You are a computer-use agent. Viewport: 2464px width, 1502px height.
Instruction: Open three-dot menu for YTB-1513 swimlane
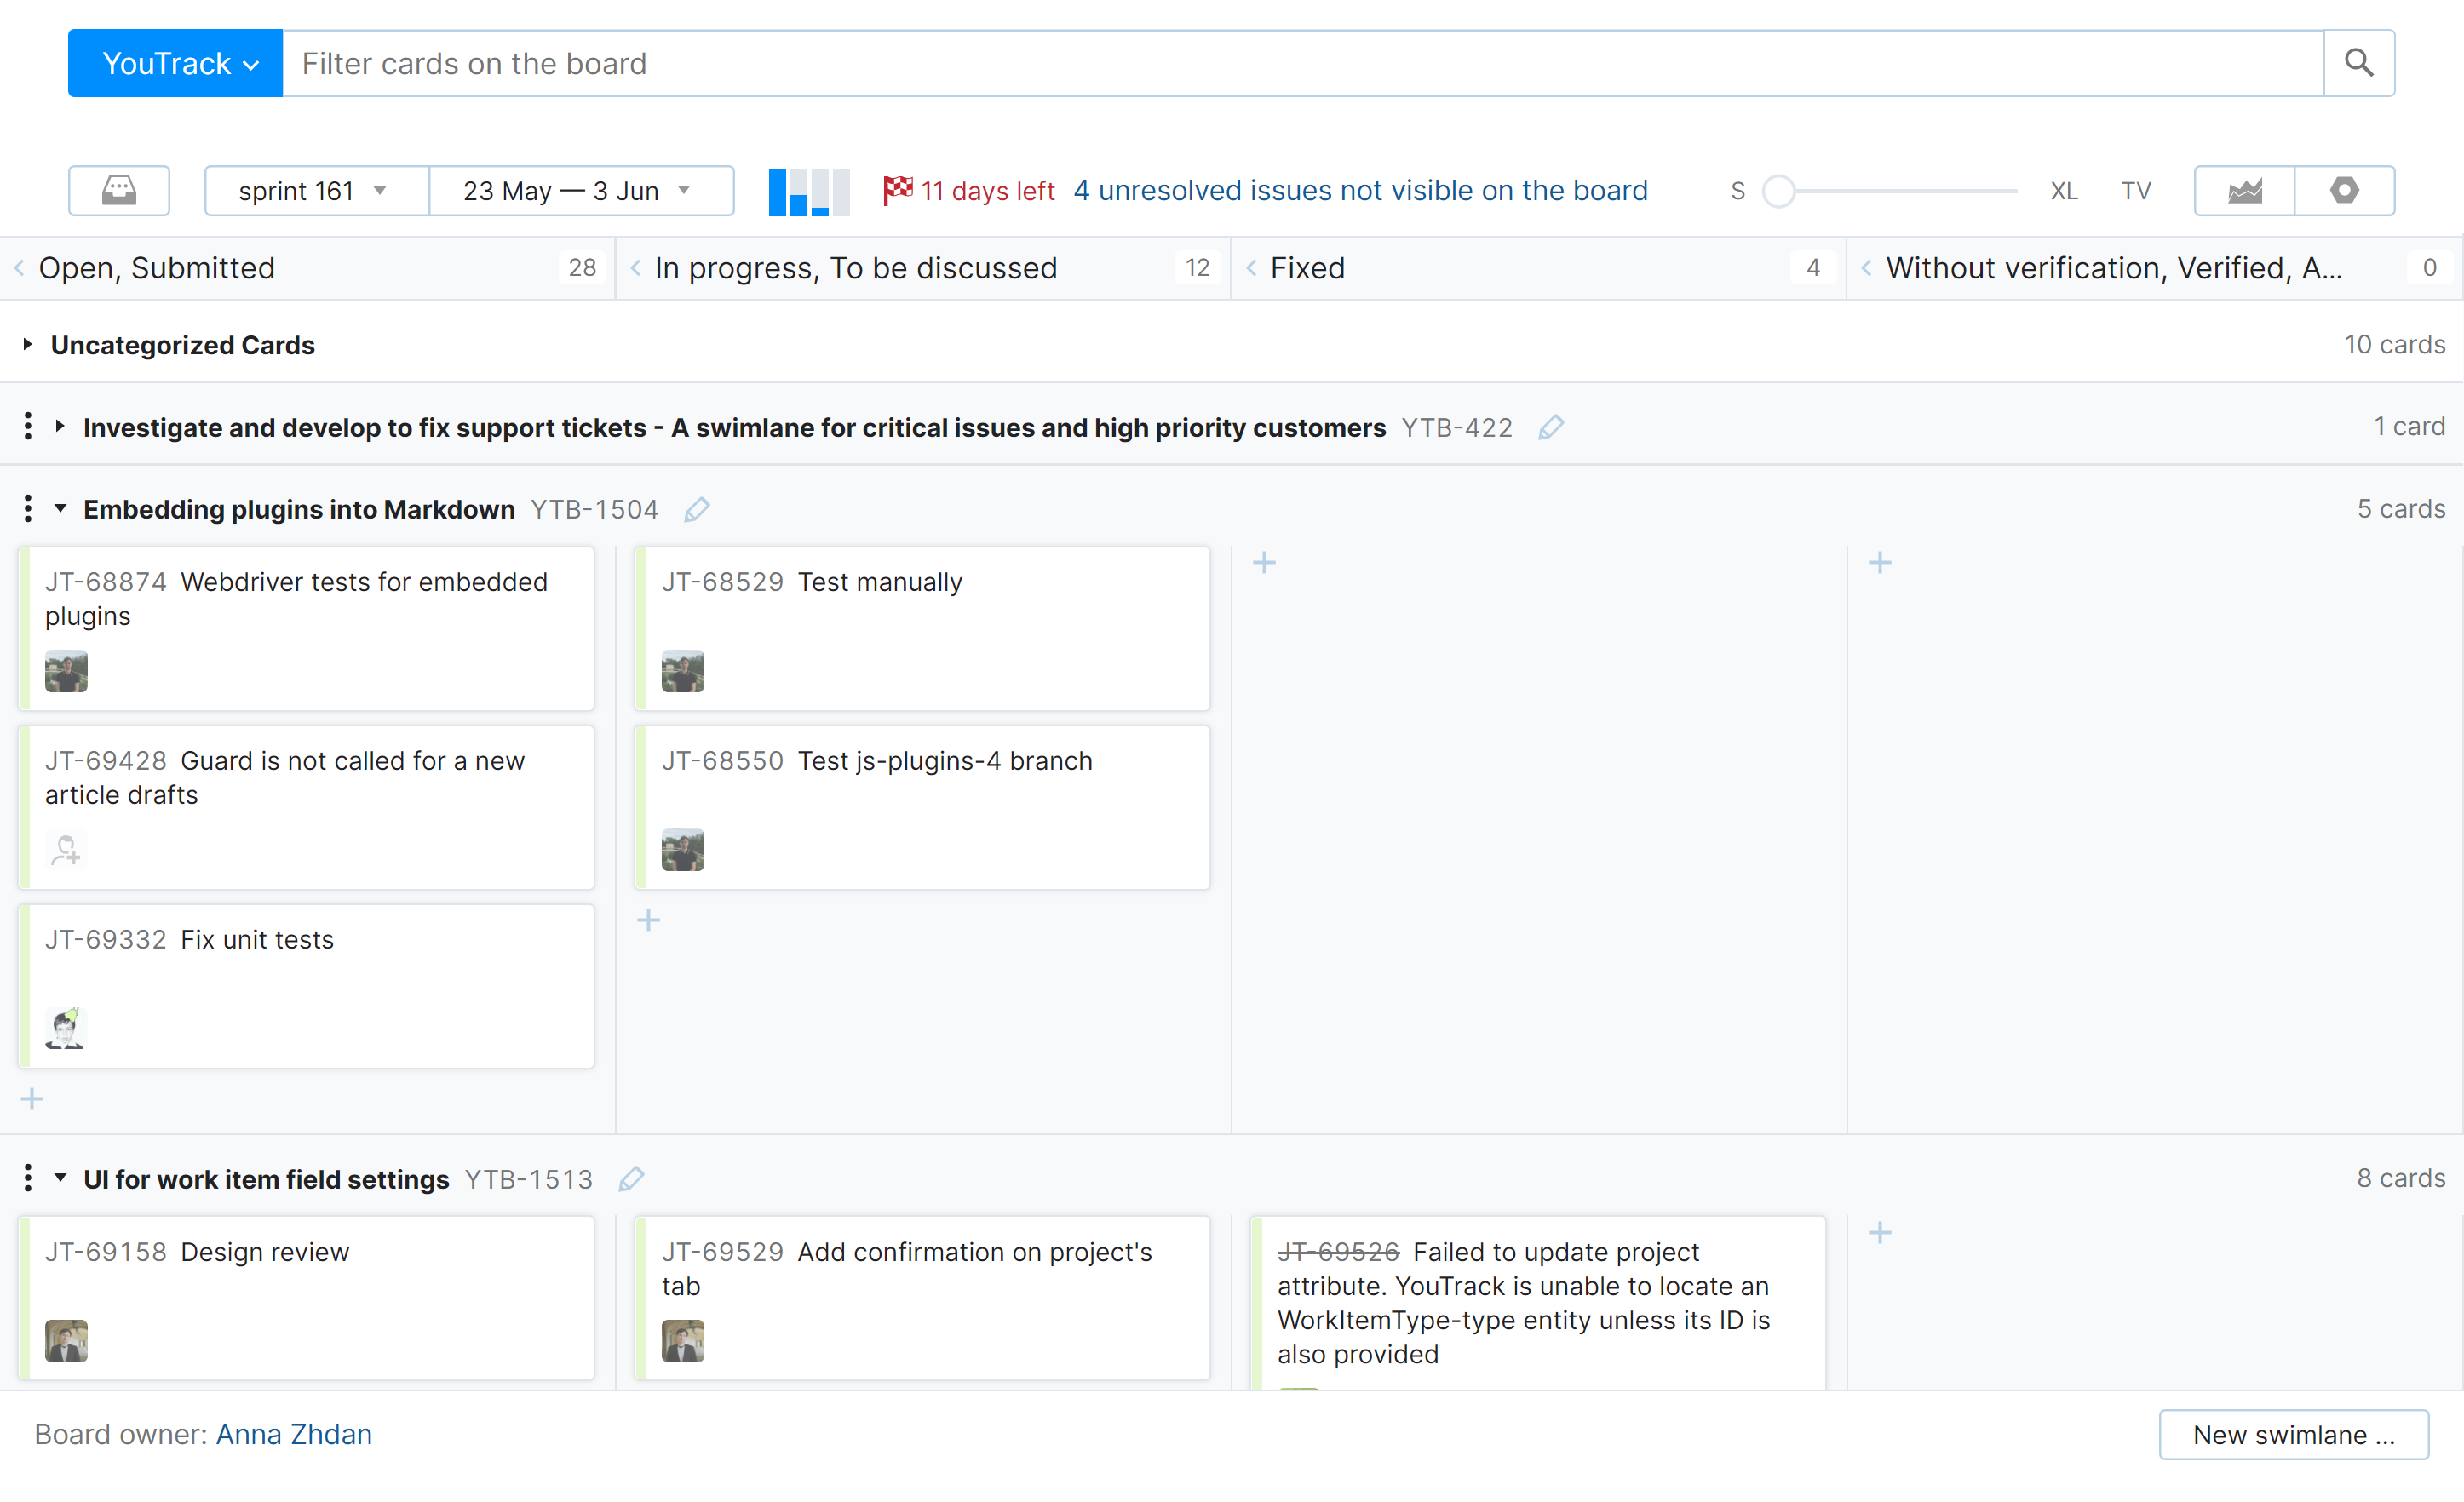point(28,1178)
